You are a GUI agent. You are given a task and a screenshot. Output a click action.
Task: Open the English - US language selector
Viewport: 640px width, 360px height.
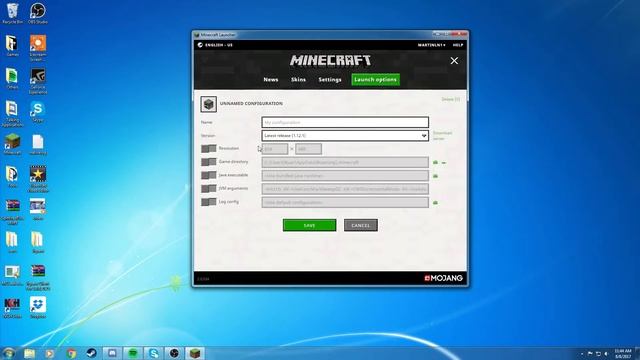(215, 45)
